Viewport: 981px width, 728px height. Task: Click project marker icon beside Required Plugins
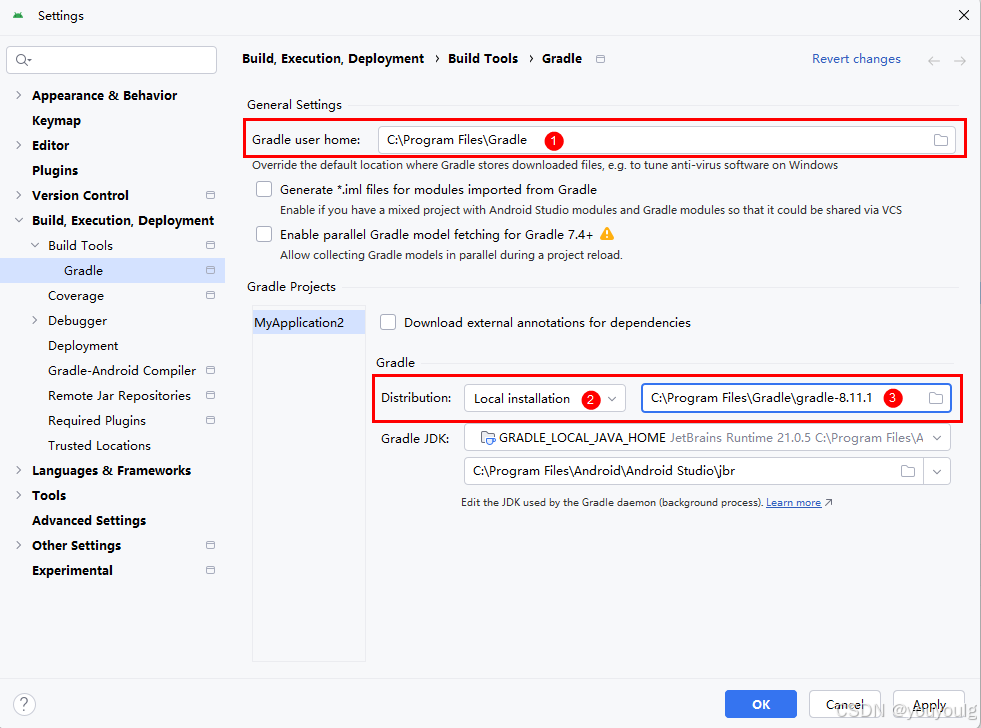[210, 420]
